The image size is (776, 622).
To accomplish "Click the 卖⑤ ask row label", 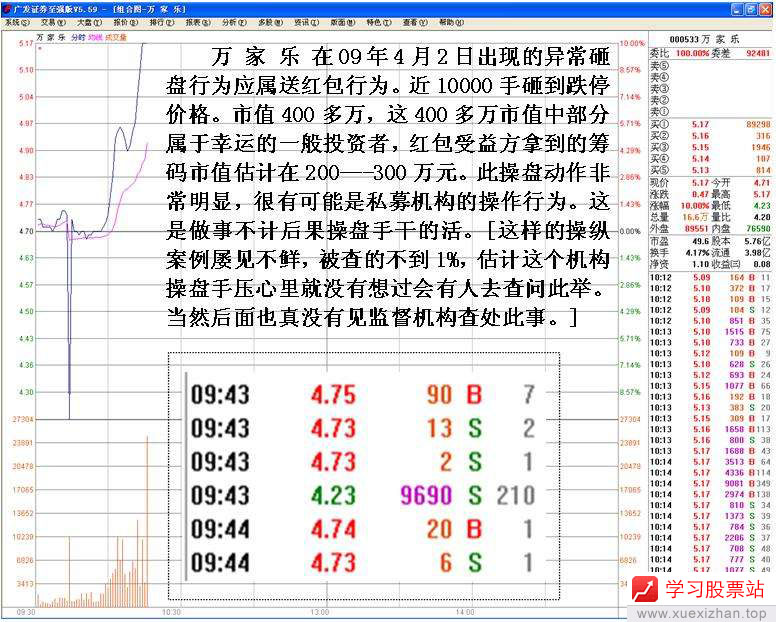I will (x=659, y=66).
